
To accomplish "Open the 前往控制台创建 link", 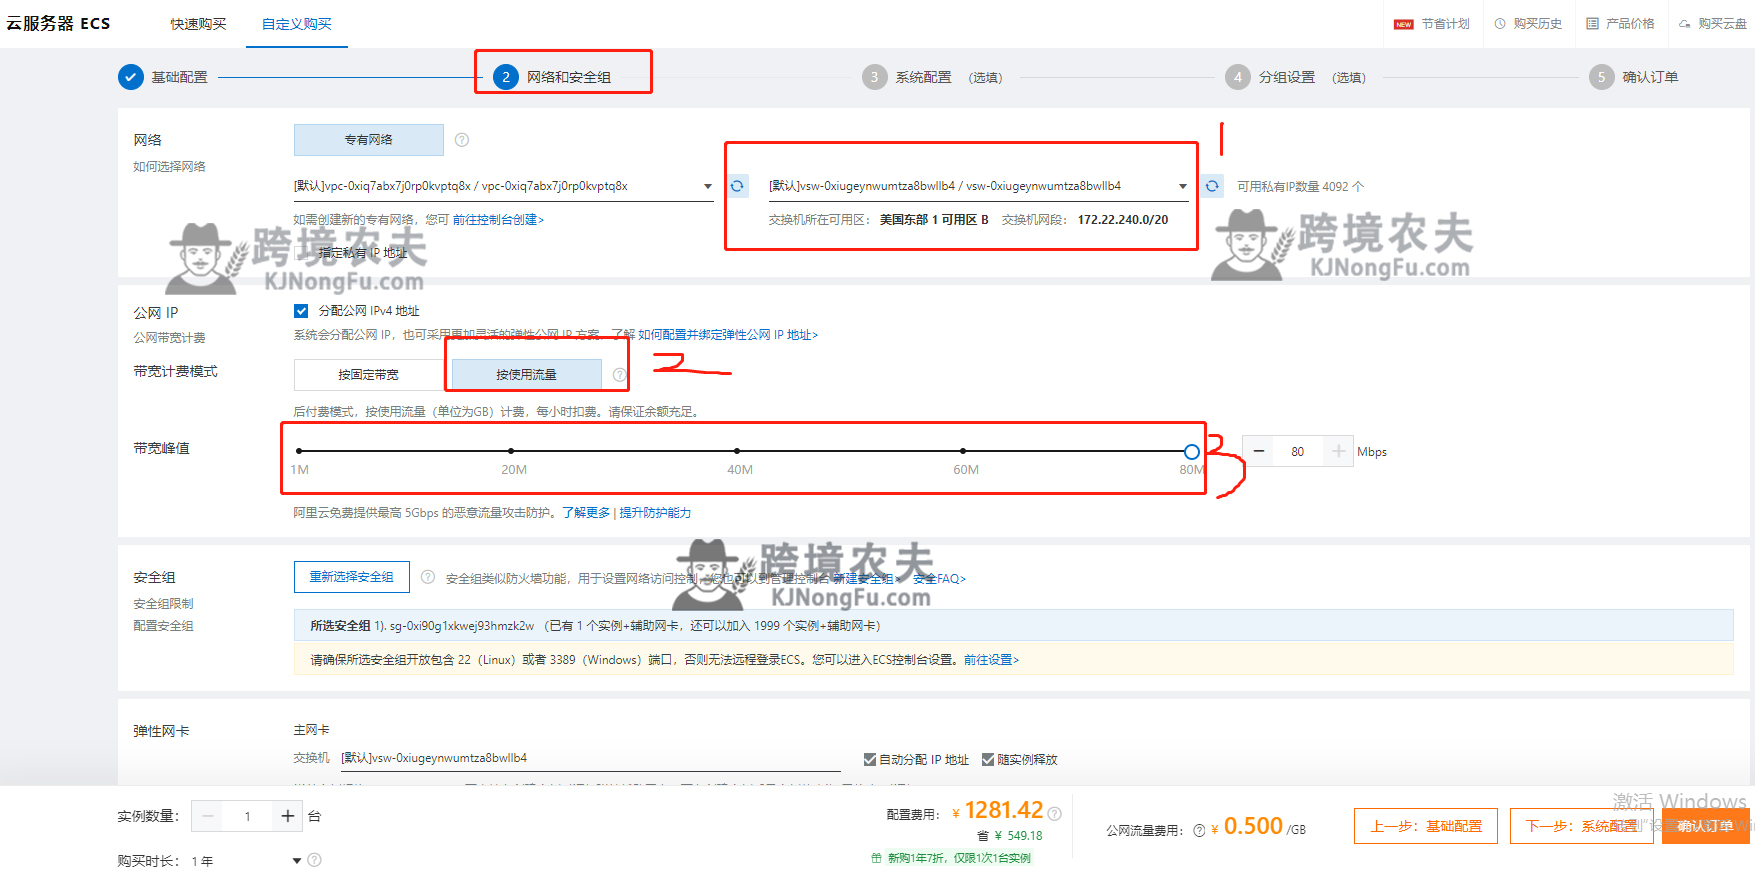I will pyautogui.click(x=498, y=220).
